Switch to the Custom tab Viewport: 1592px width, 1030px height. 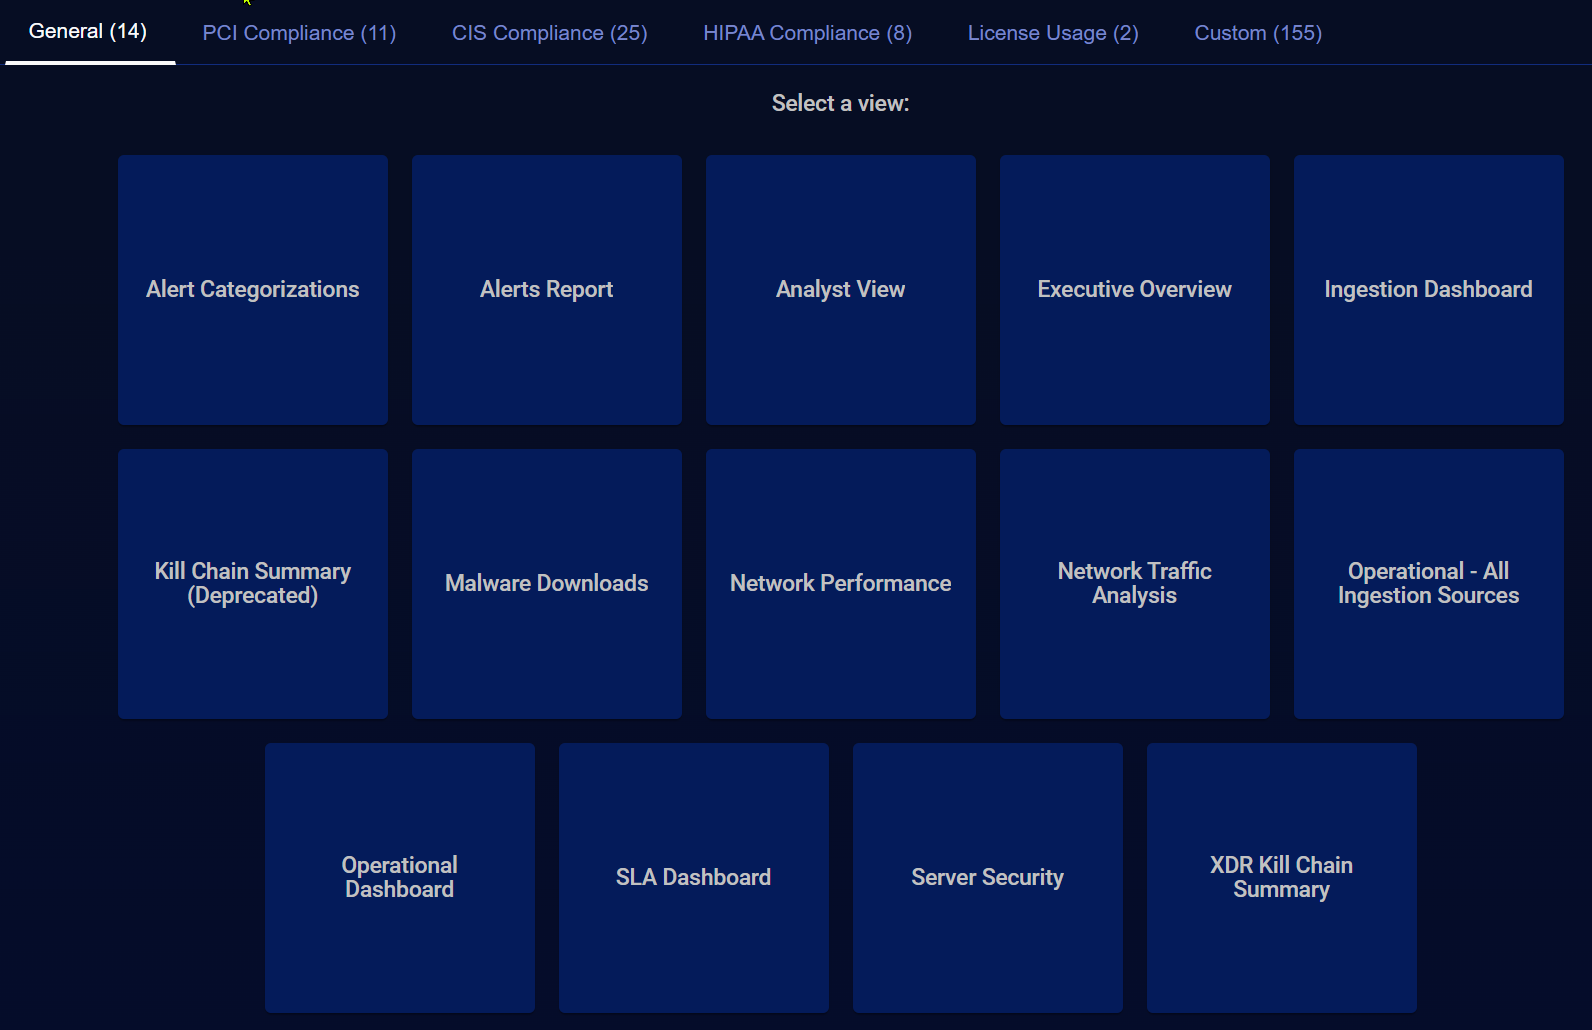1257,33
